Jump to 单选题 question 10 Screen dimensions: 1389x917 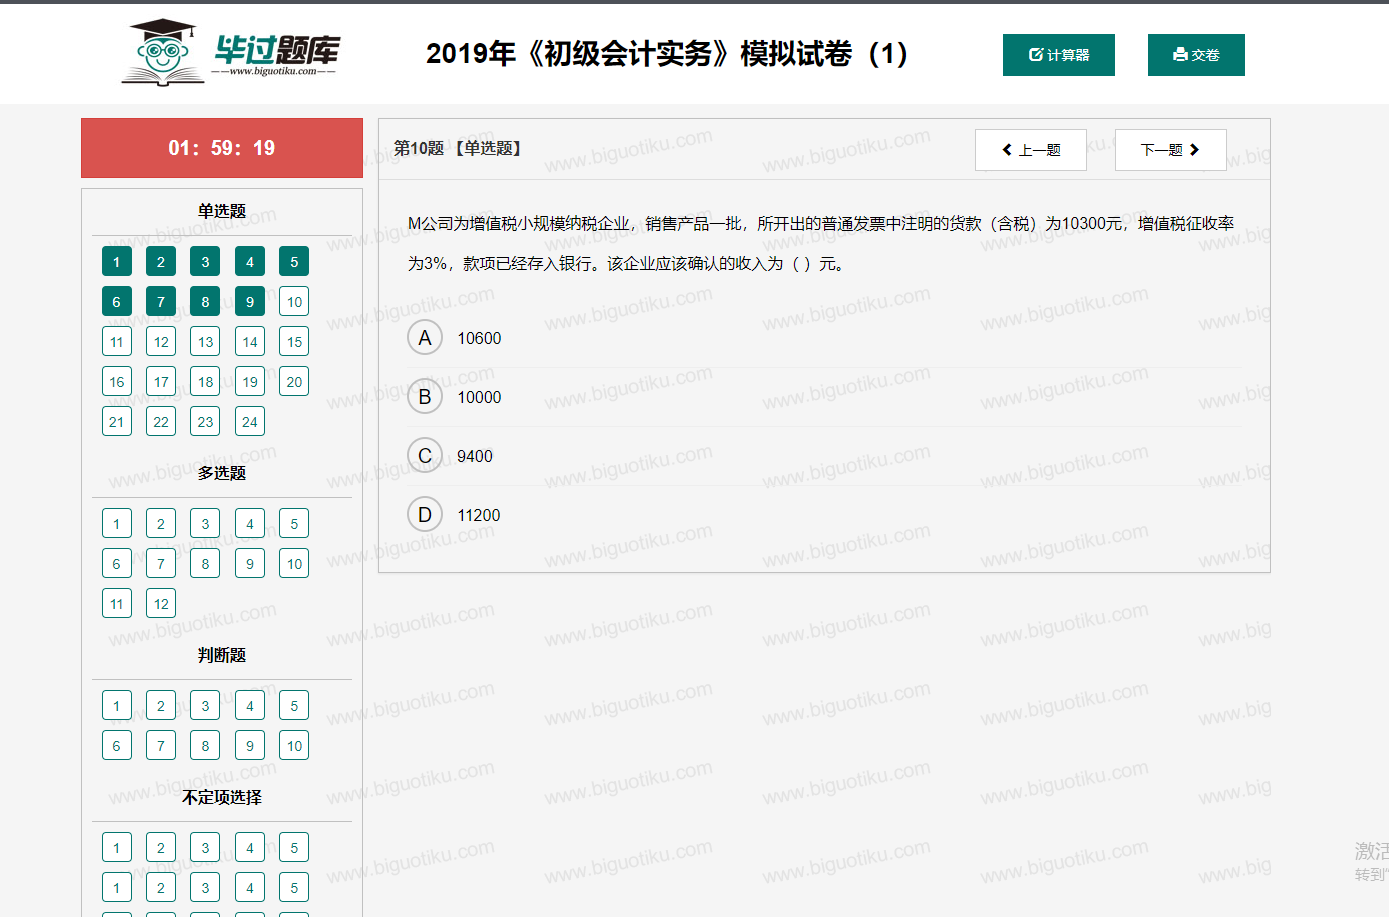click(294, 302)
